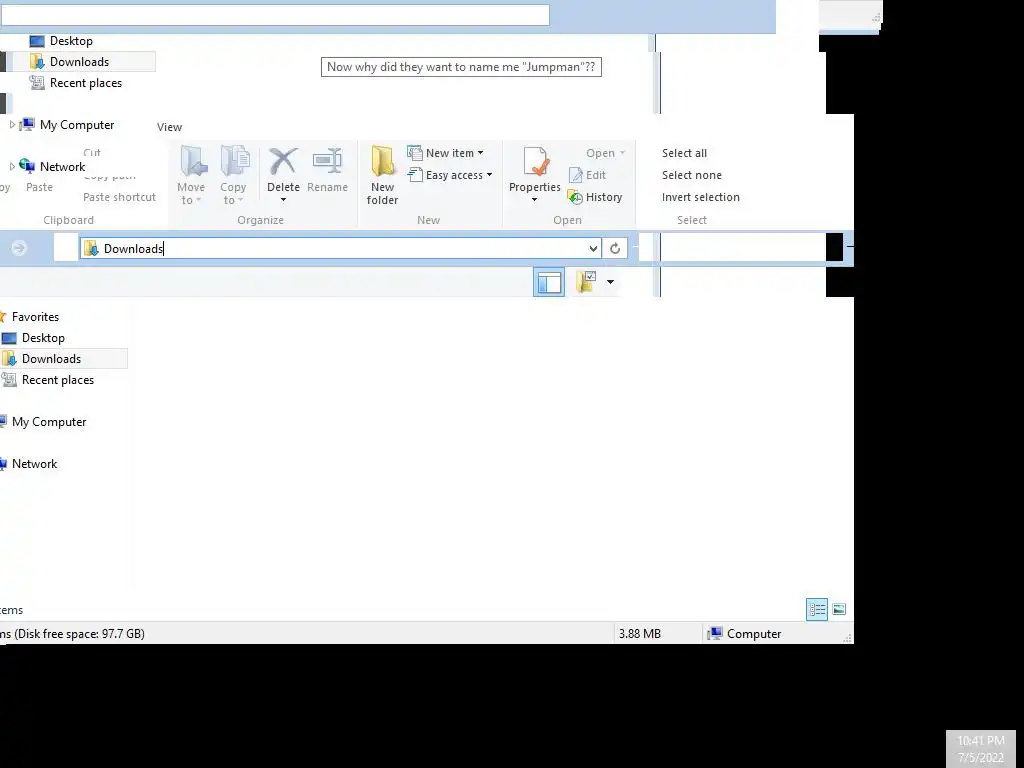
Task: Click Invert selection
Action: (x=701, y=197)
